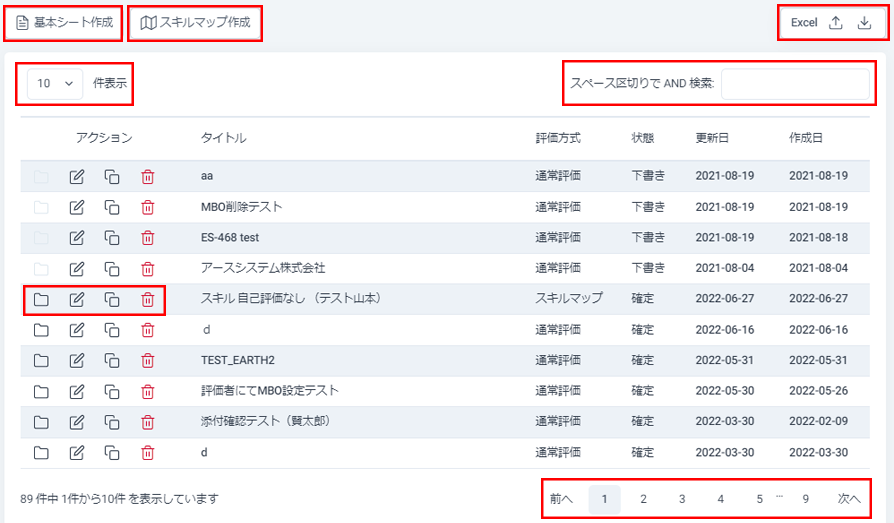The height and width of the screenshot is (523, 894).
Task: Jump to page 9 in pagination
Action: tap(805, 499)
